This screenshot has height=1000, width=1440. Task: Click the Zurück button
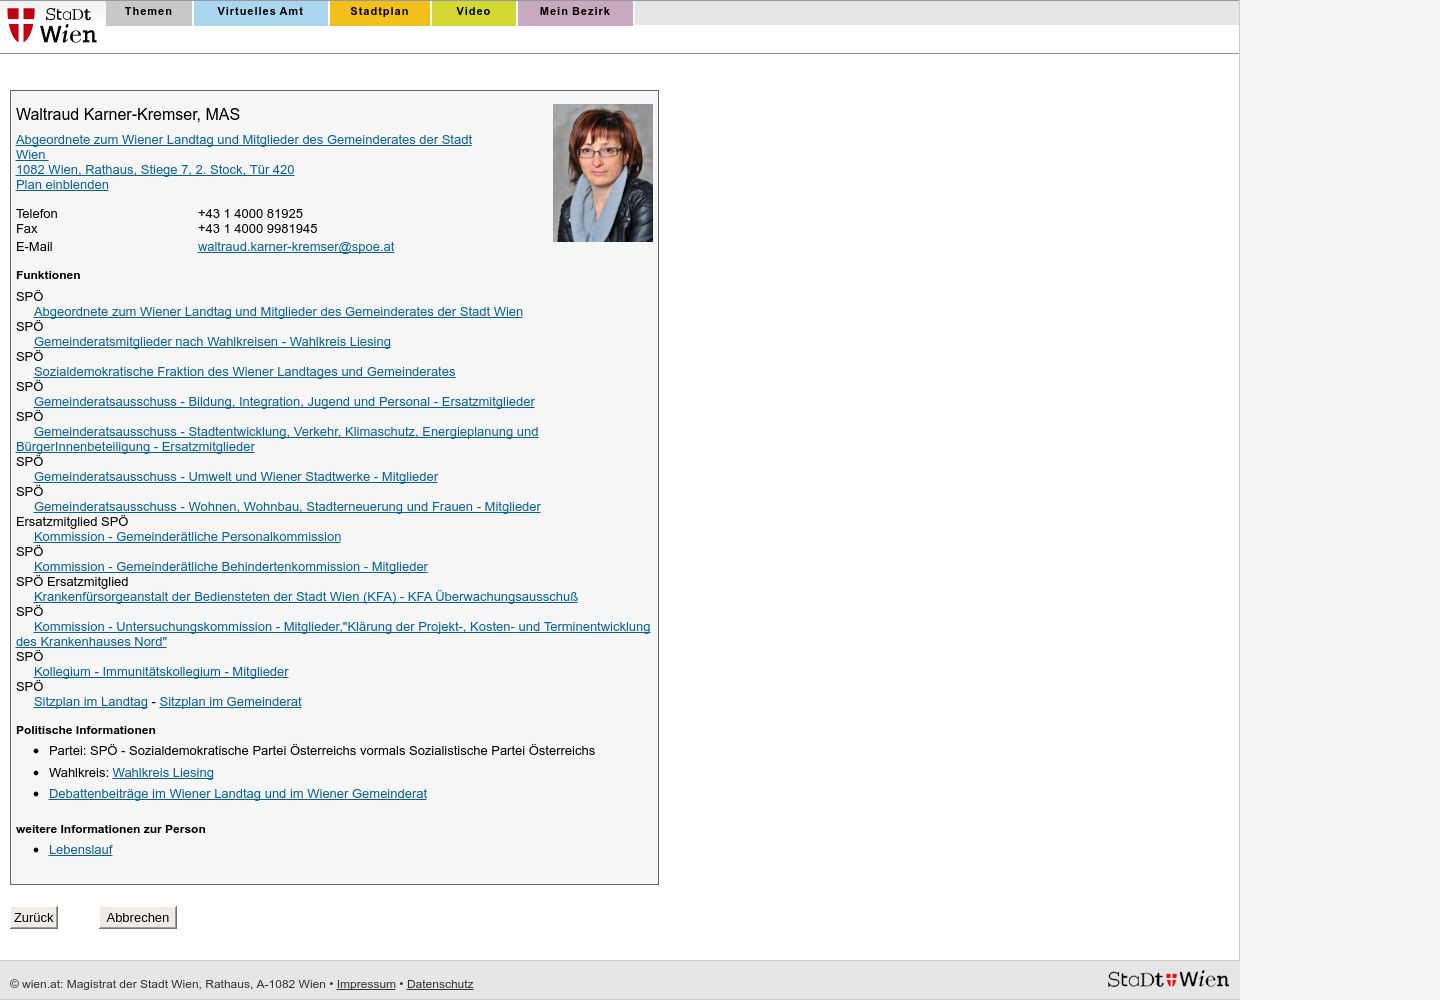click(34, 917)
